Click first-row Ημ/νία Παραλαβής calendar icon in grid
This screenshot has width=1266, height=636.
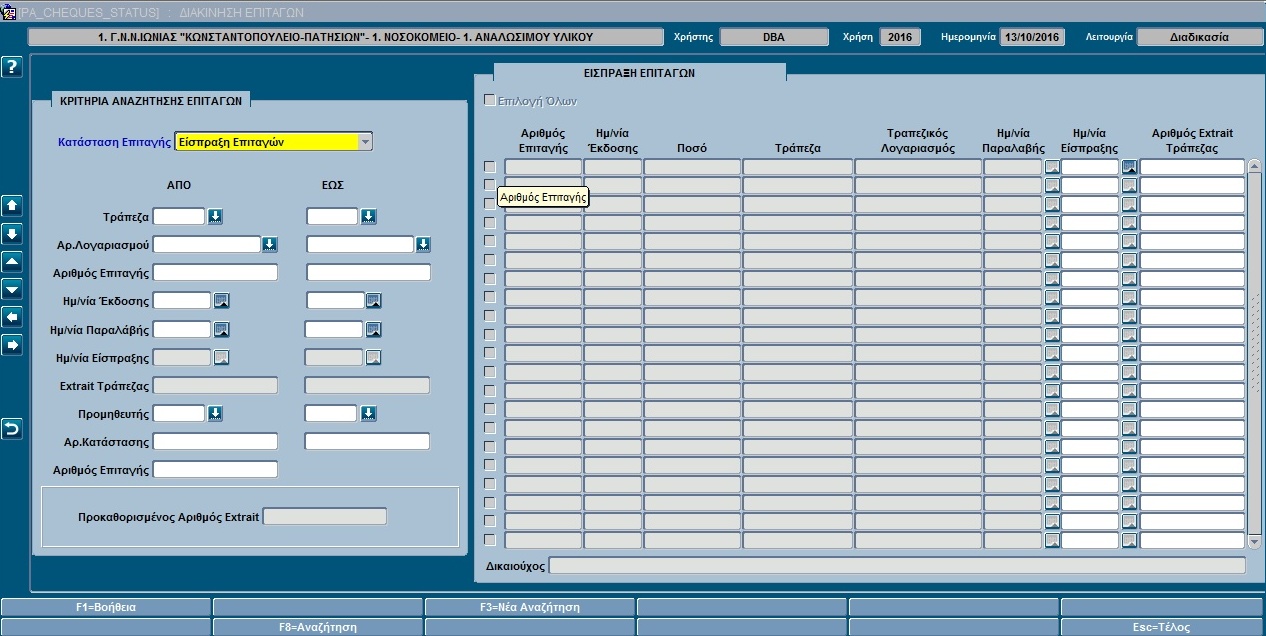[x=1052, y=167]
